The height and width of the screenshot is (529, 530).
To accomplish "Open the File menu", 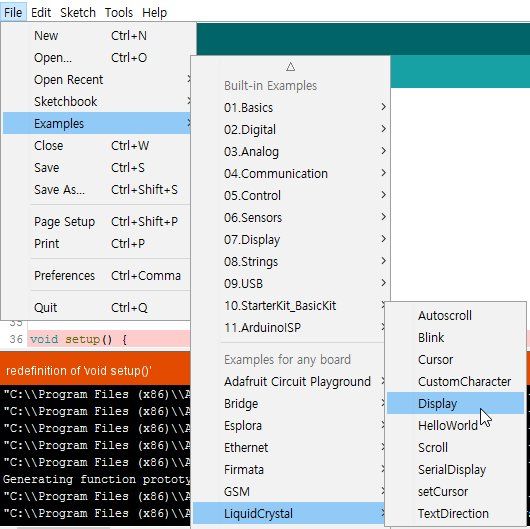I will tap(13, 13).
